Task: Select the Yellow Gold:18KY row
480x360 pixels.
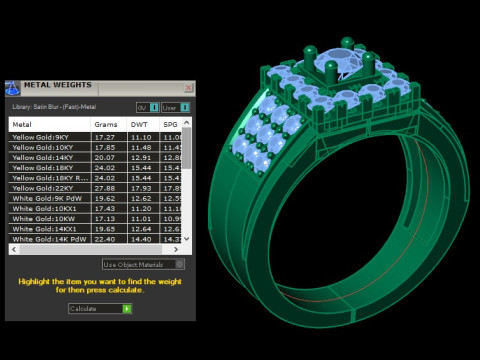Action: tap(95, 168)
